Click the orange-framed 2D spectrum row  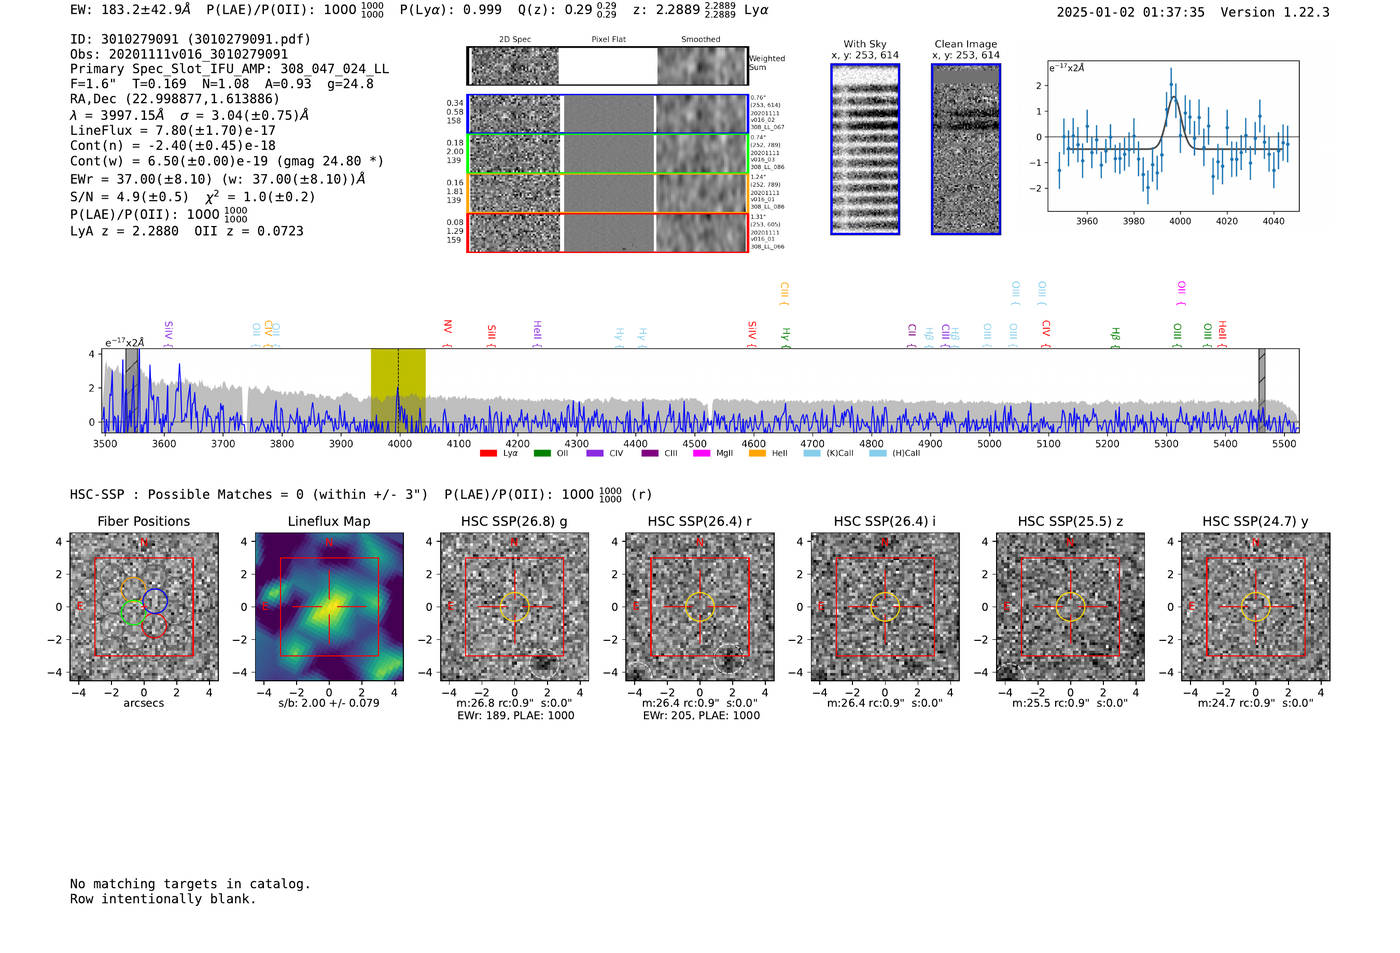click(x=607, y=193)
